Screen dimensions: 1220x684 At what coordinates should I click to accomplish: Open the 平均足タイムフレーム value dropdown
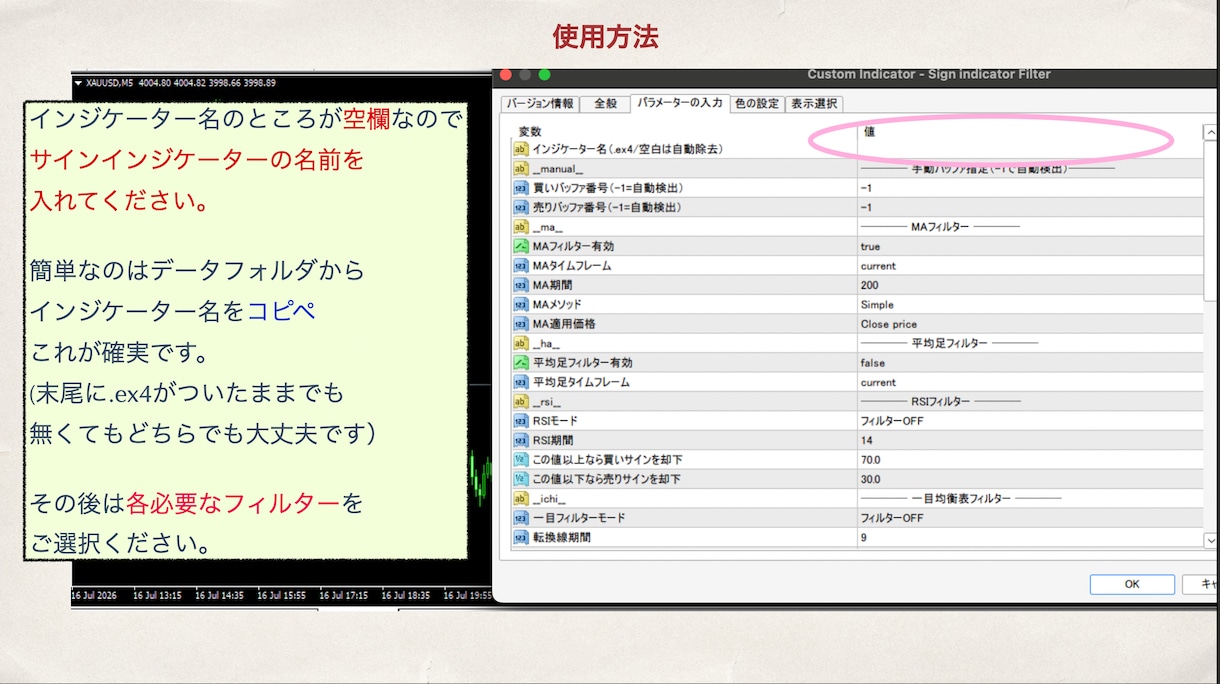(1030, 382)
